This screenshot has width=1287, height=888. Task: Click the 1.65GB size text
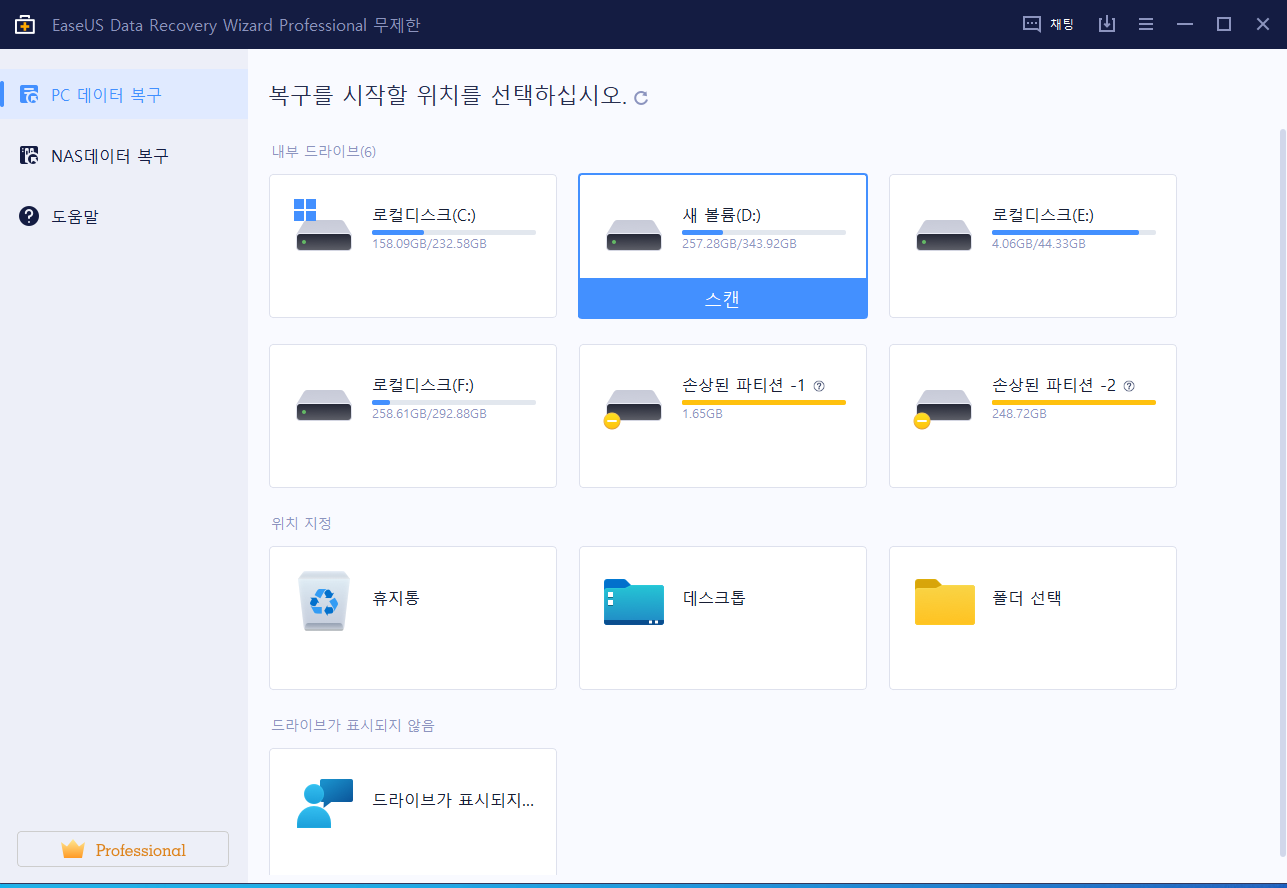tap(702, 413)
